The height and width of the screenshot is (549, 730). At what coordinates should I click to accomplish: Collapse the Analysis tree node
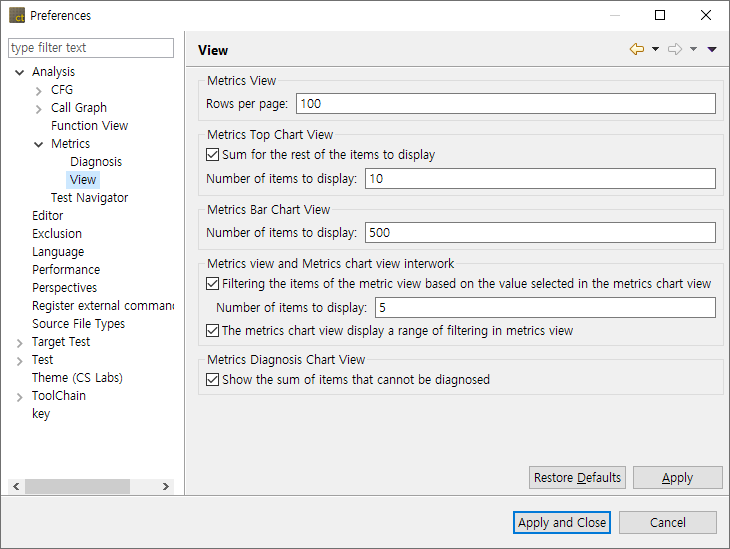tap(20, 72)
